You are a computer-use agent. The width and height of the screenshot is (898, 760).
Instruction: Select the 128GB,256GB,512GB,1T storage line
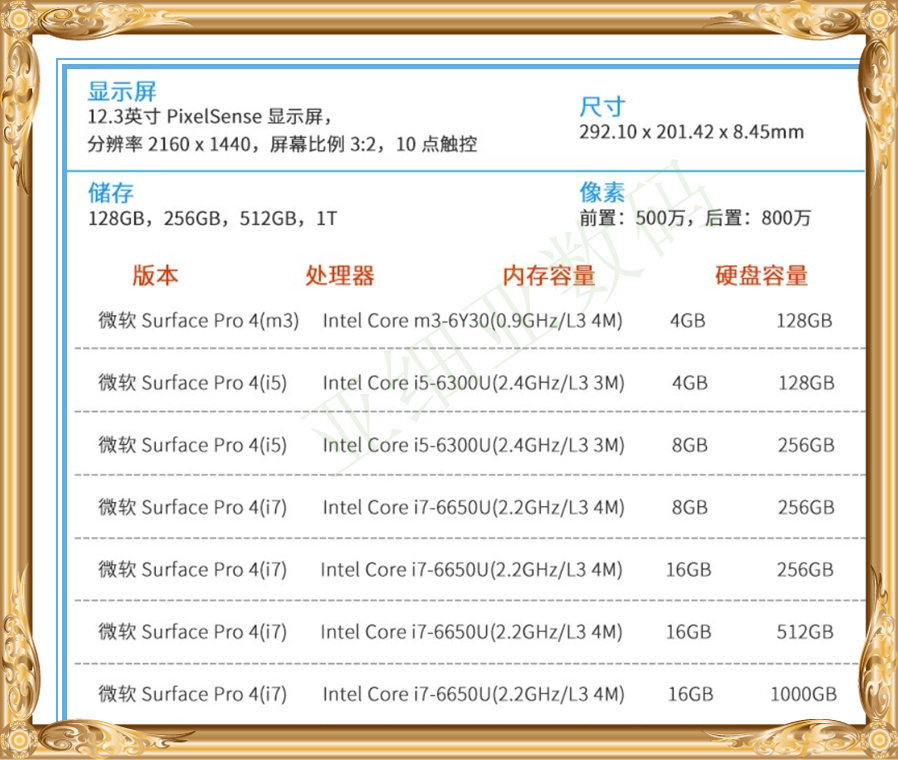(x=212, y=218)
